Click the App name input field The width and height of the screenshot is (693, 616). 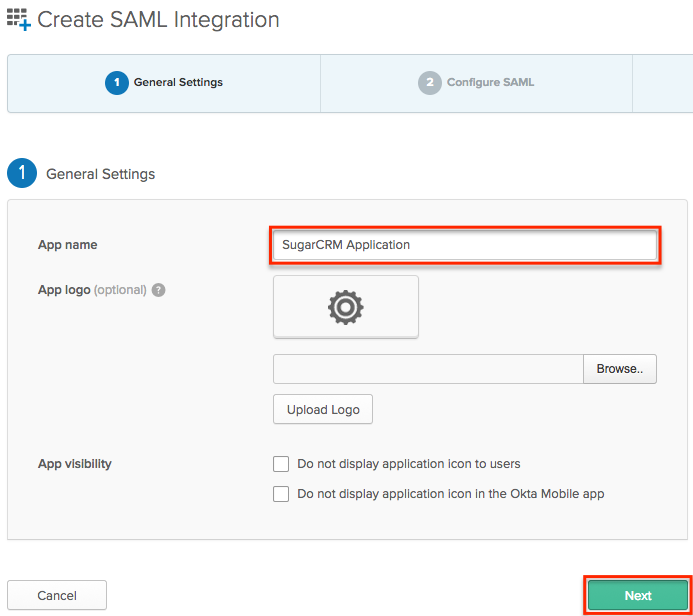(x=465, y=245)
